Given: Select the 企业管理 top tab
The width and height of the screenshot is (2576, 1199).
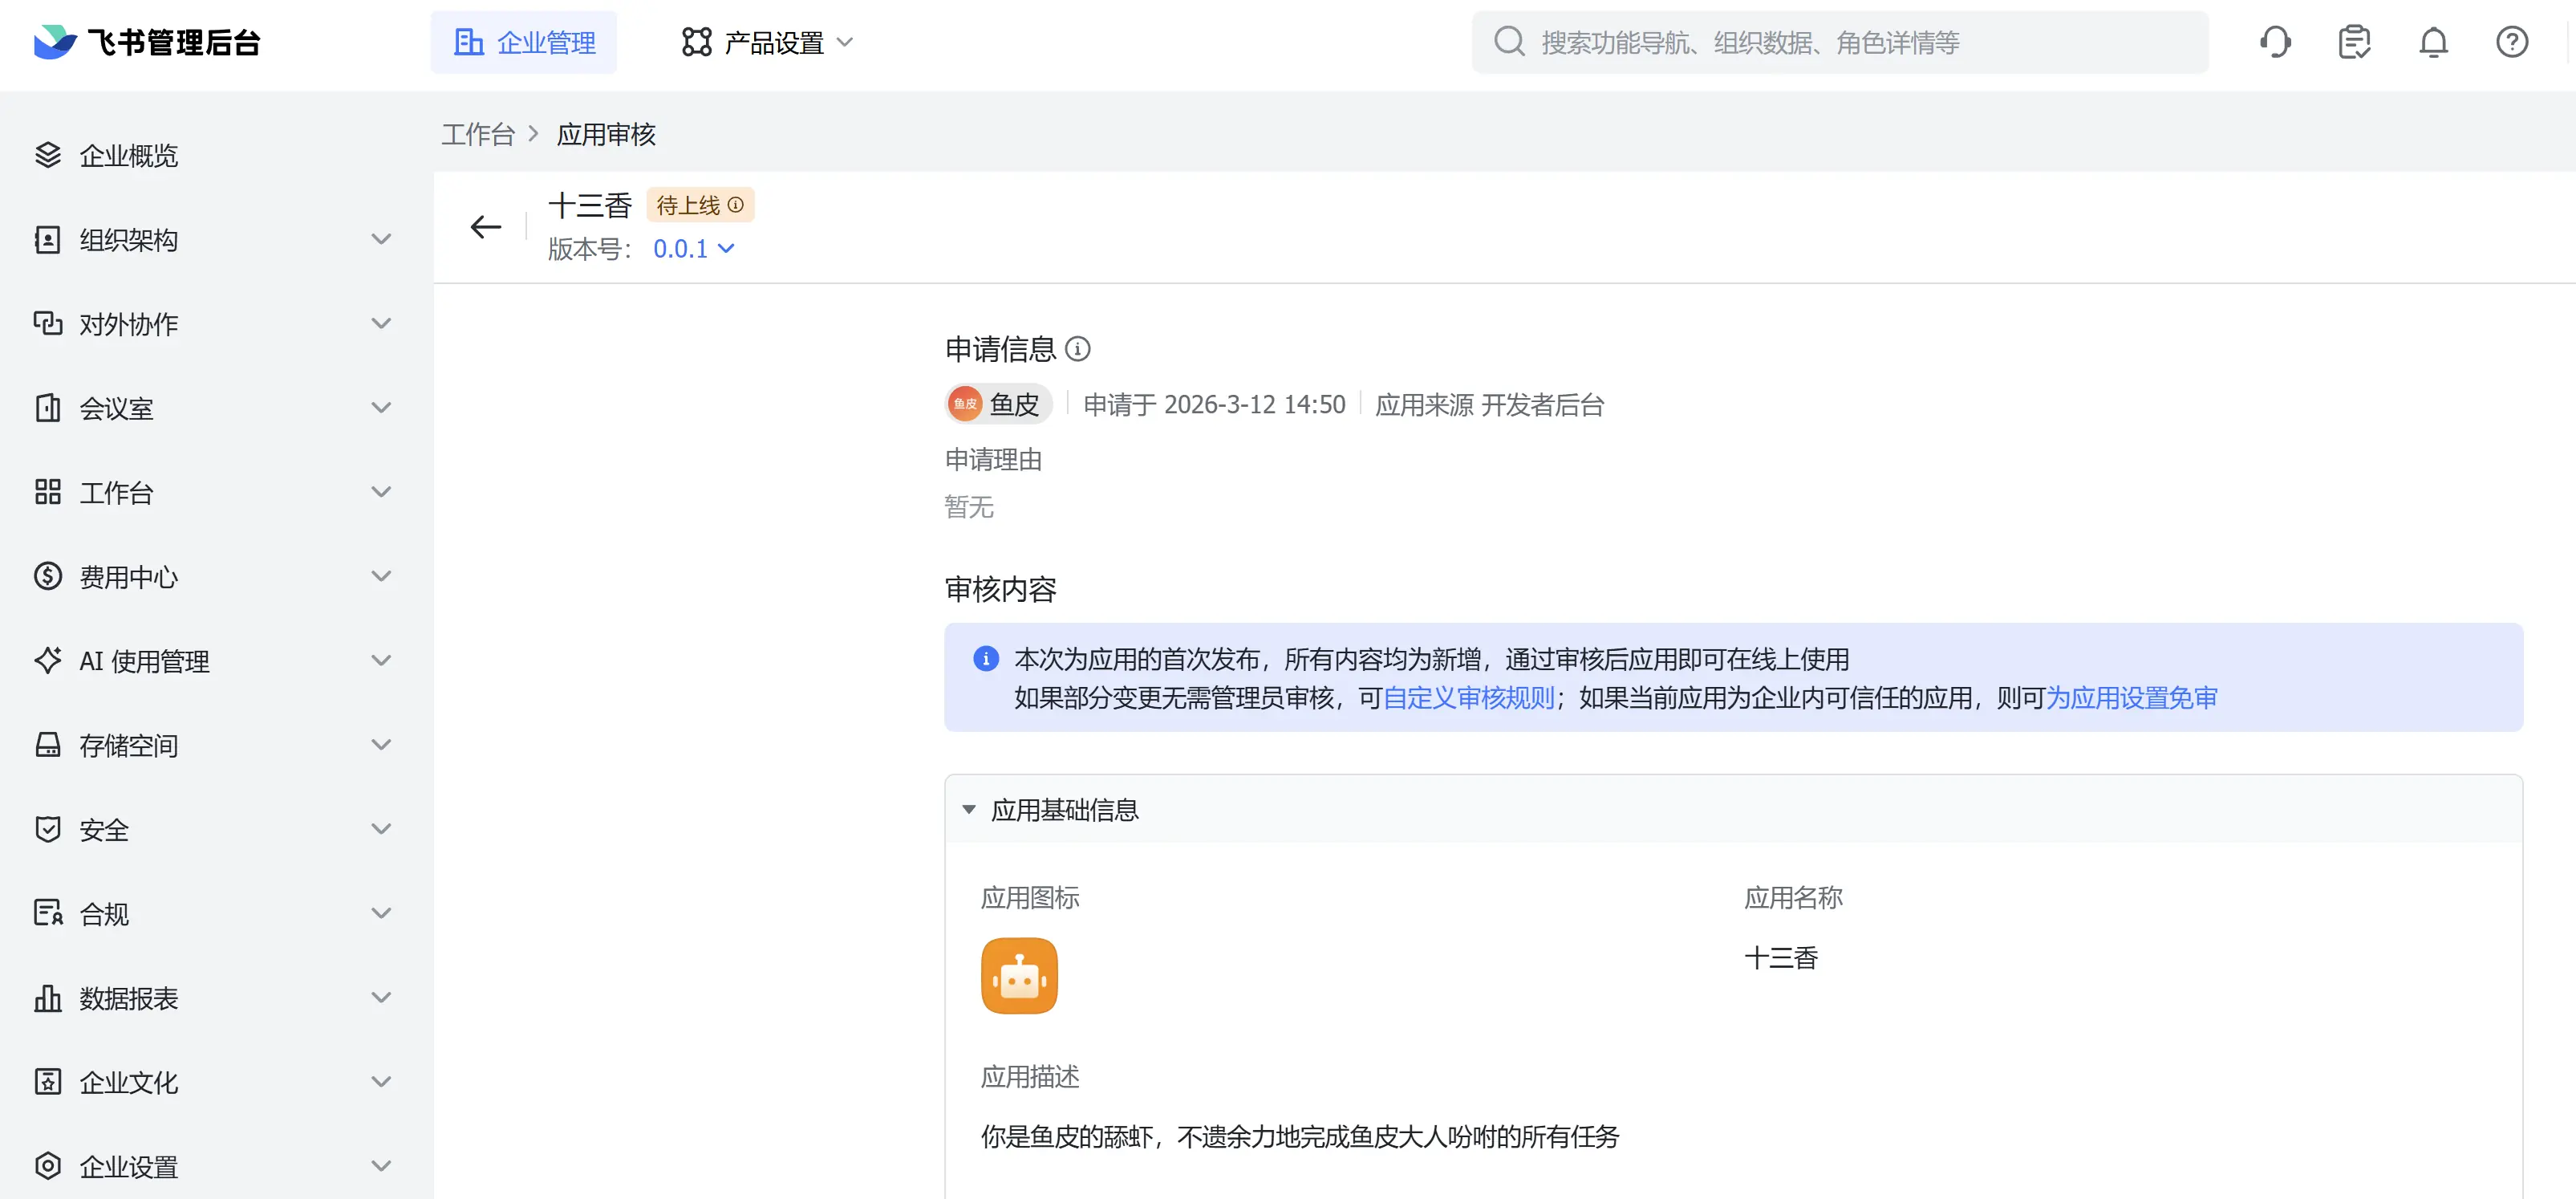Looking at the screenshot, I should coord(524,42).
